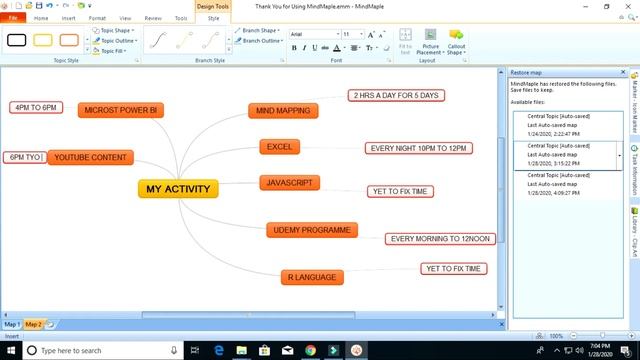Toggle Strikethrough formatting
Viewport: 640px width, 360px height.
coord(325,48)
